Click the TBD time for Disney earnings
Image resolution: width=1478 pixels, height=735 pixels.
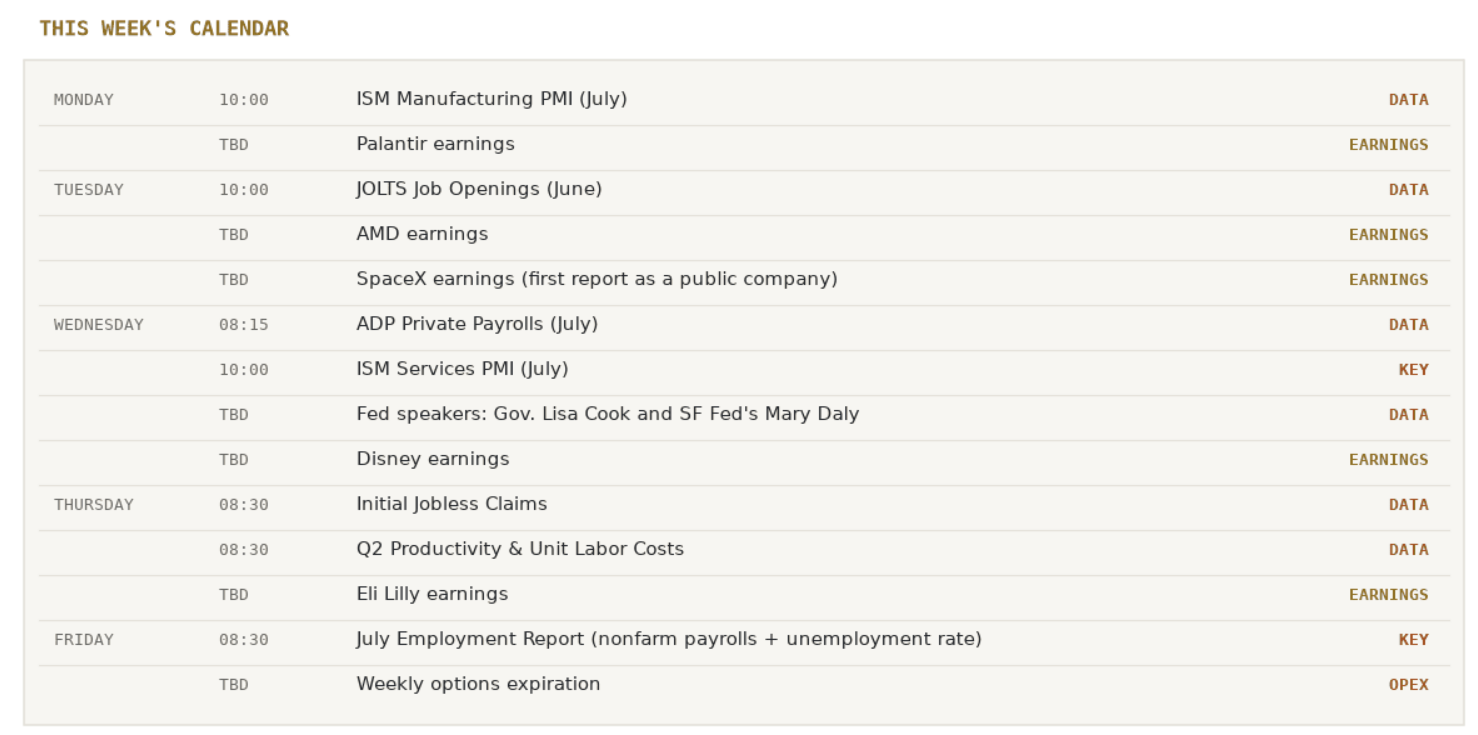[234, 460]
